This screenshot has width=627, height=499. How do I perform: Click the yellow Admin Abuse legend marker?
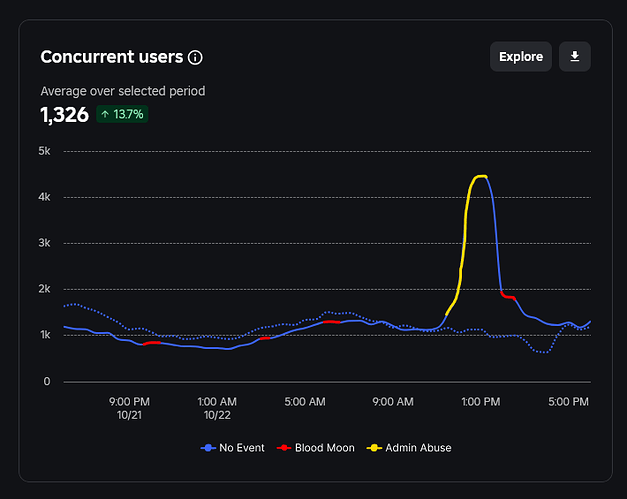click(x=374, y=448)
